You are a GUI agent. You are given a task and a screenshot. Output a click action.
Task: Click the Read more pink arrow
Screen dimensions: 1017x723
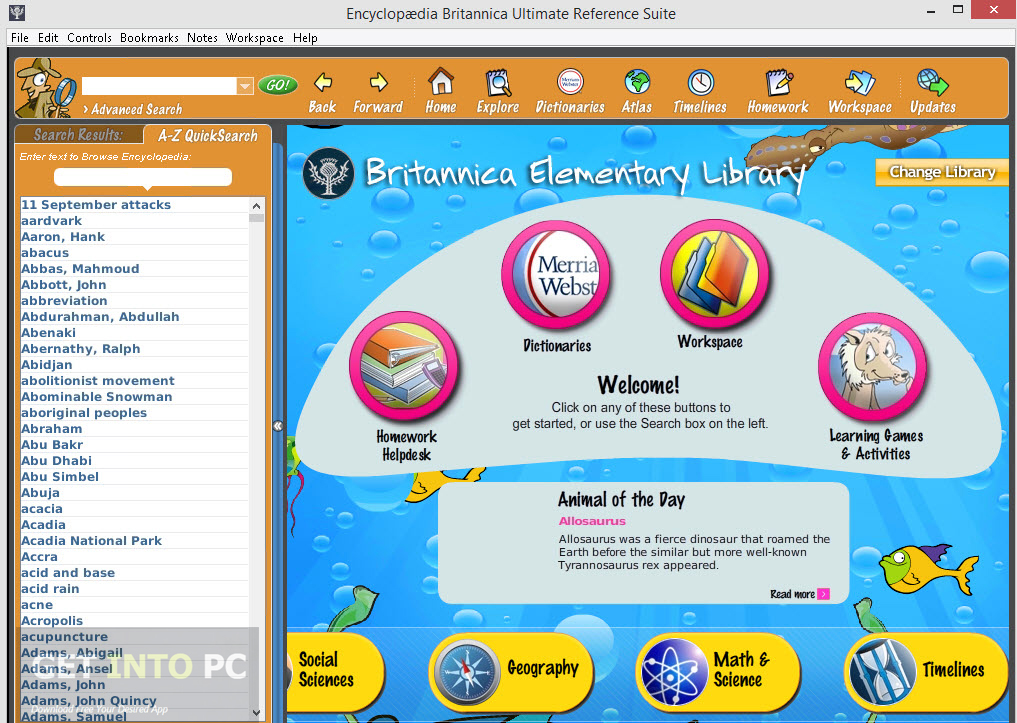823,594
